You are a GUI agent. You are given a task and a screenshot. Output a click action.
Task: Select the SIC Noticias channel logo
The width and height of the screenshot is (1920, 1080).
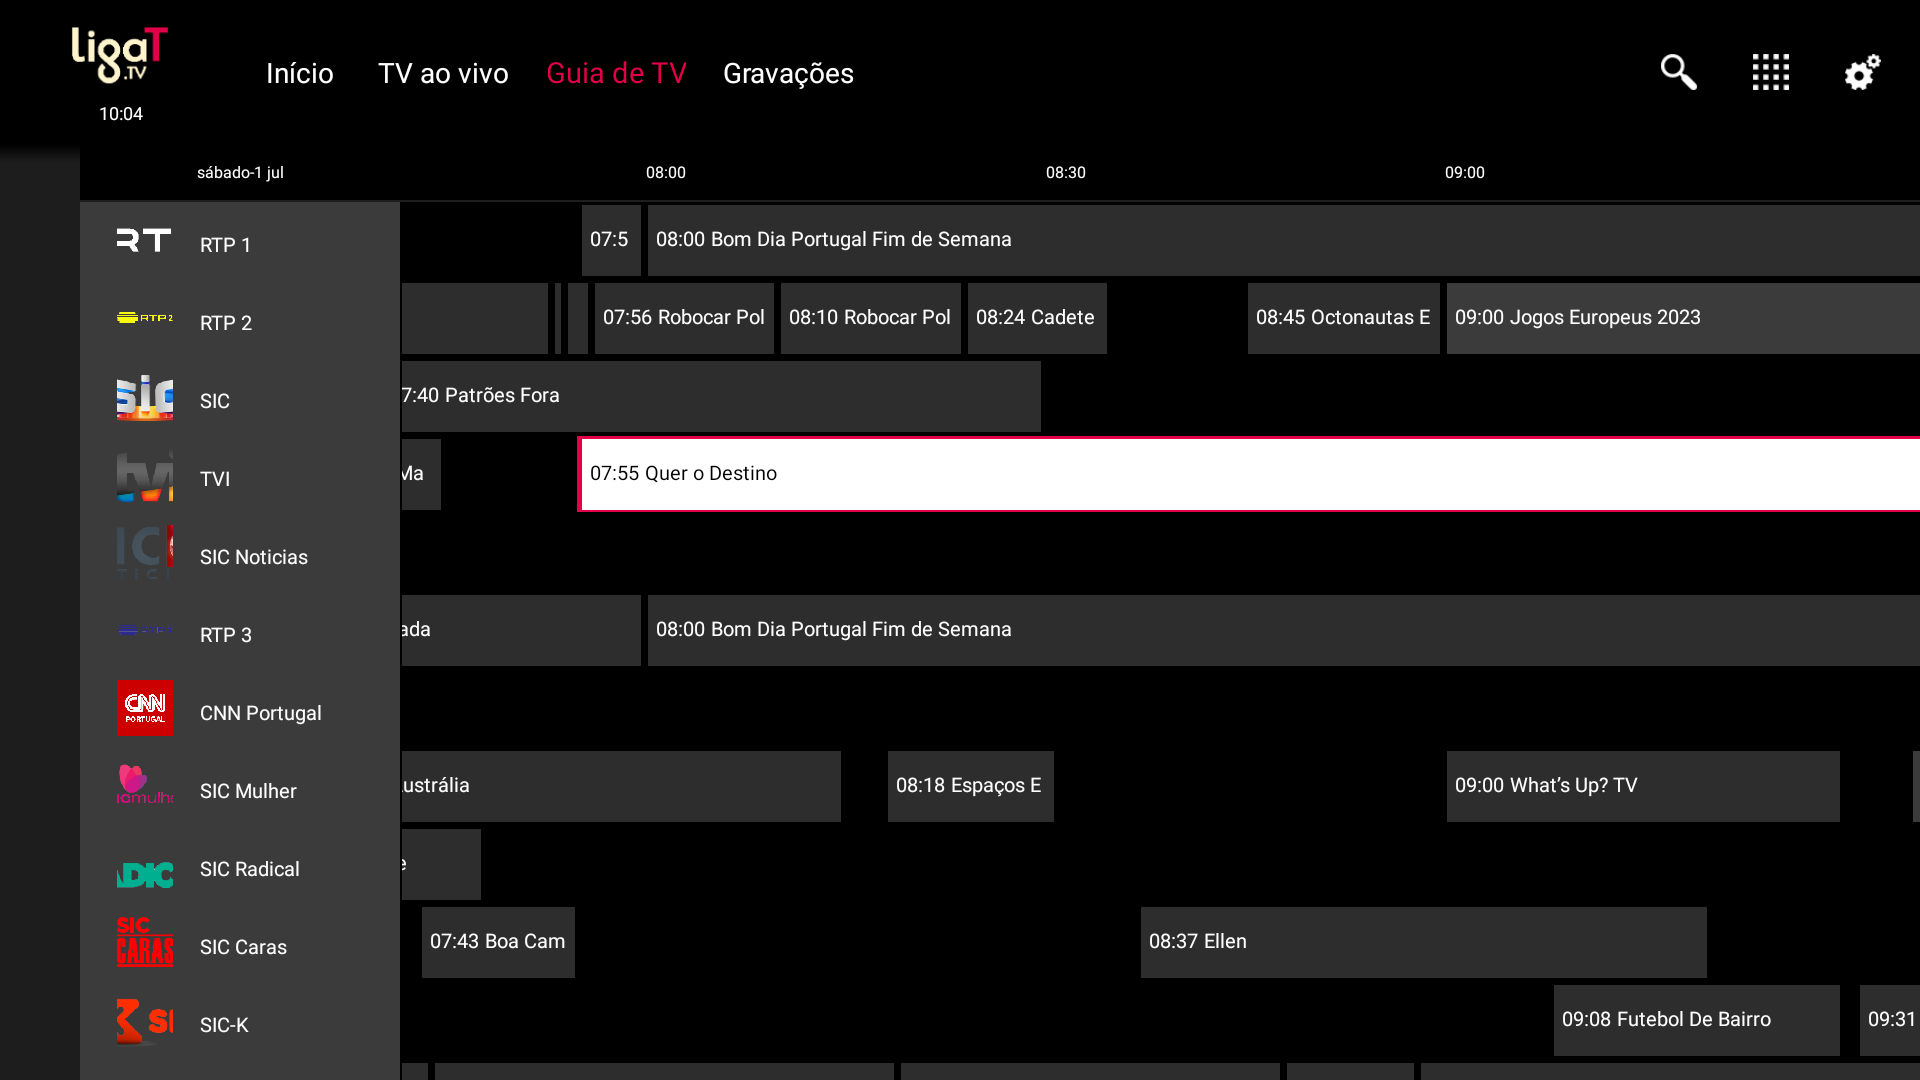pos(145,553)
